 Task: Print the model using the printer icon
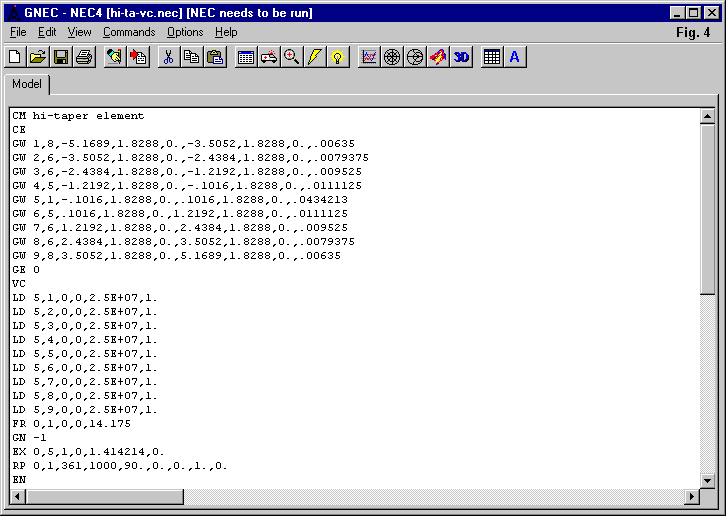click(84, 57)
